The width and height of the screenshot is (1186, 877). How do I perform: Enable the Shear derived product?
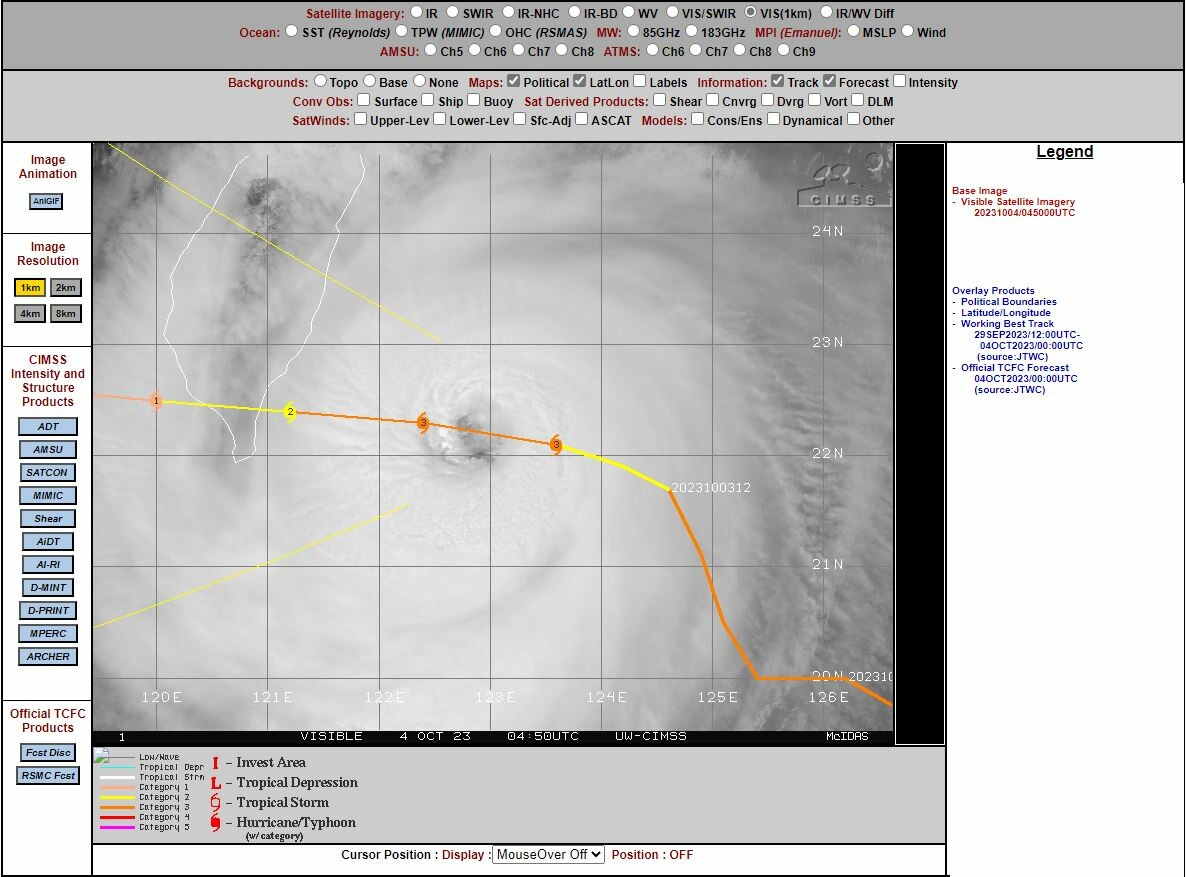pyautogui.click(x=660, y=100)
